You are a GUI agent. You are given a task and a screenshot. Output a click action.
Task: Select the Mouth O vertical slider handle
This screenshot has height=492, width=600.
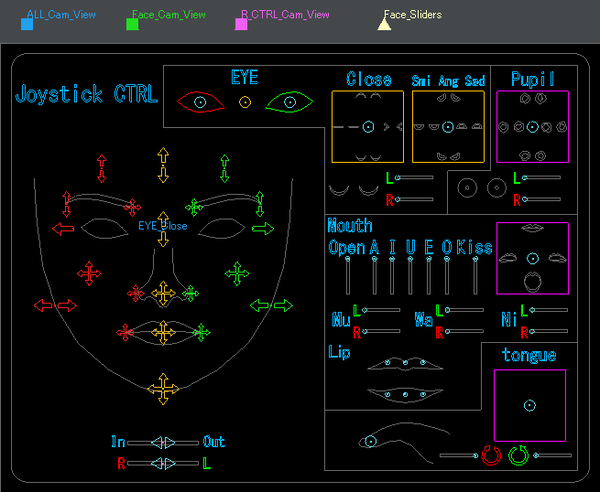(x=447, y=259)
